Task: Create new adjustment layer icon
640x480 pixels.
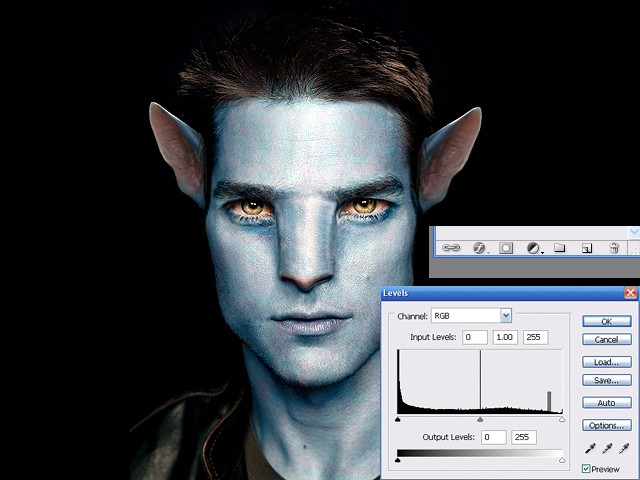Action: (x=533, y=248)
